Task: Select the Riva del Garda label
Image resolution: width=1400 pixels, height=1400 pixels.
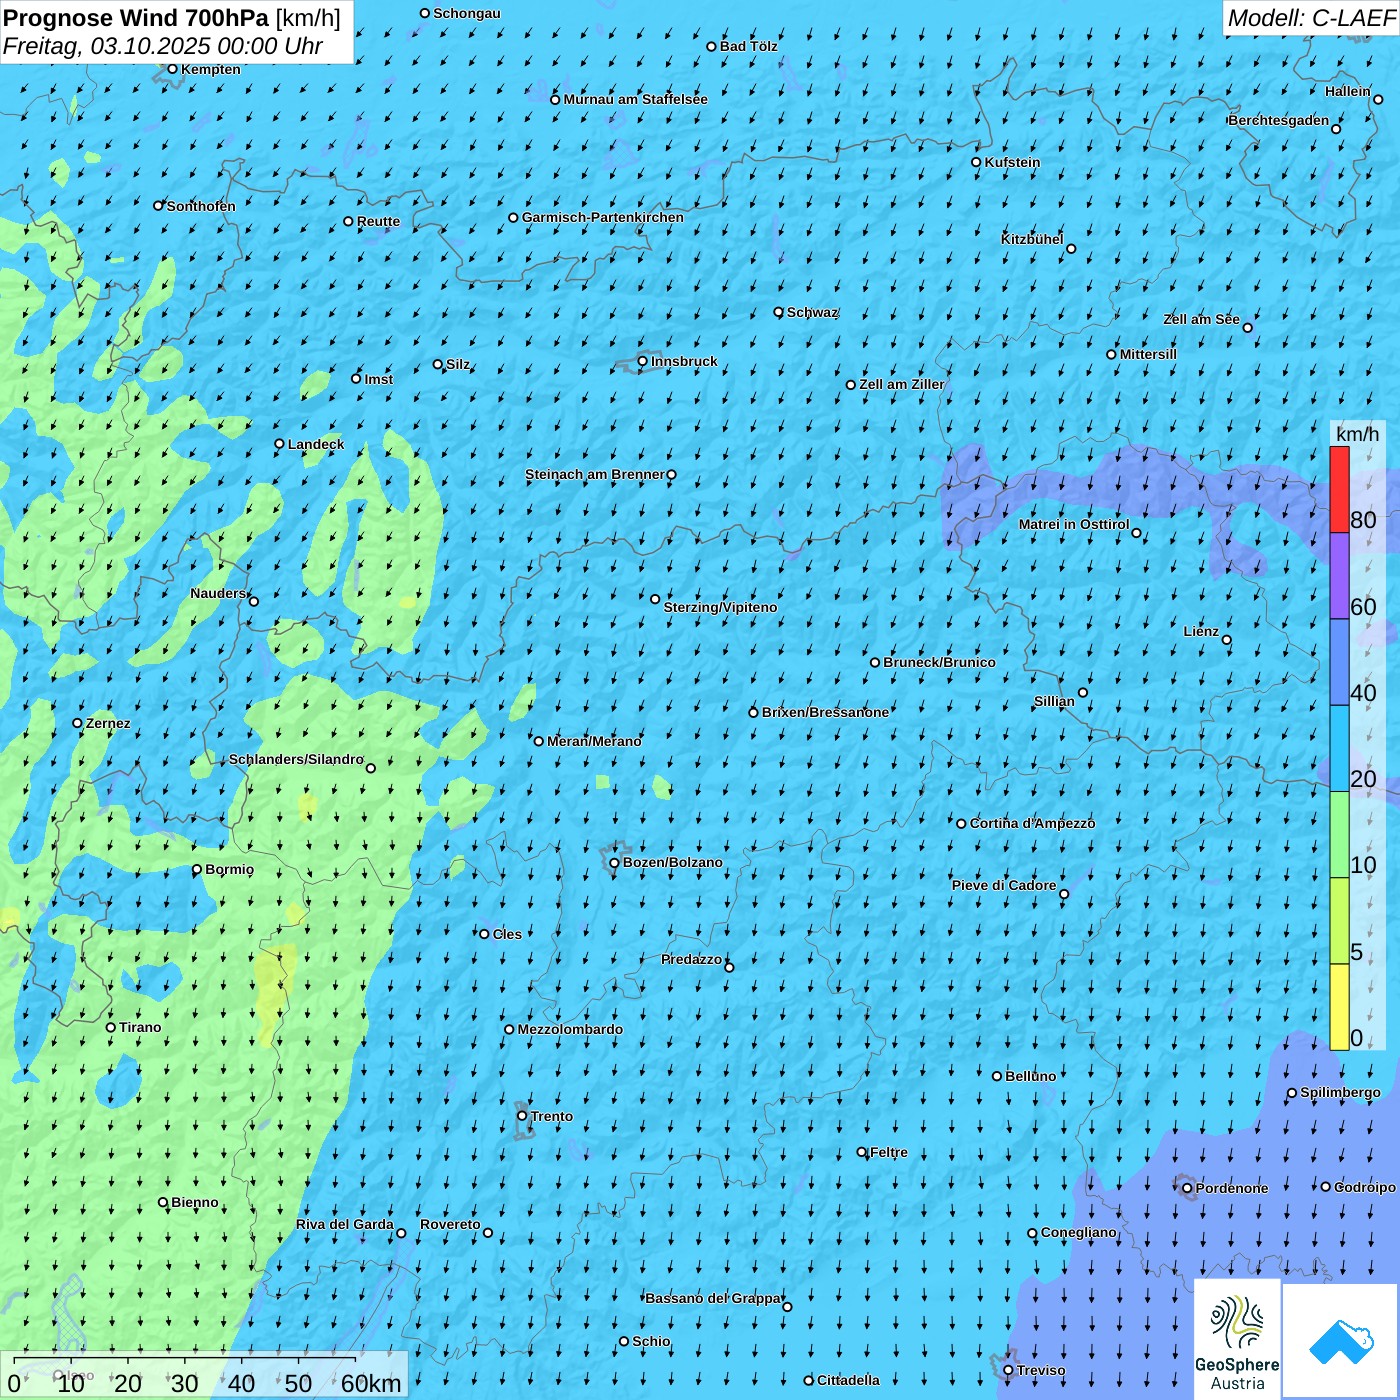Action: 345,1224
